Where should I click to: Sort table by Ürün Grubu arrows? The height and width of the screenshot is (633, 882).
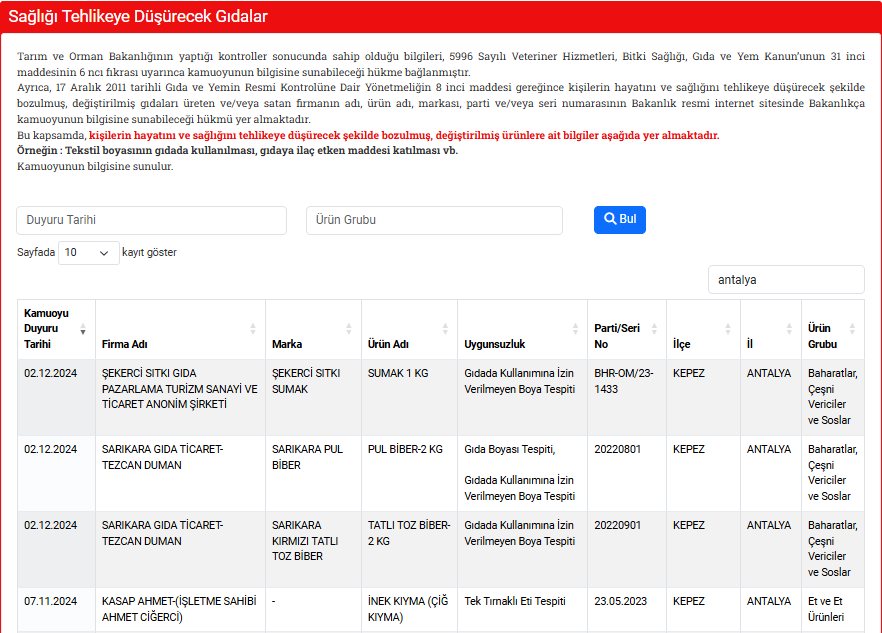point(852,329)
